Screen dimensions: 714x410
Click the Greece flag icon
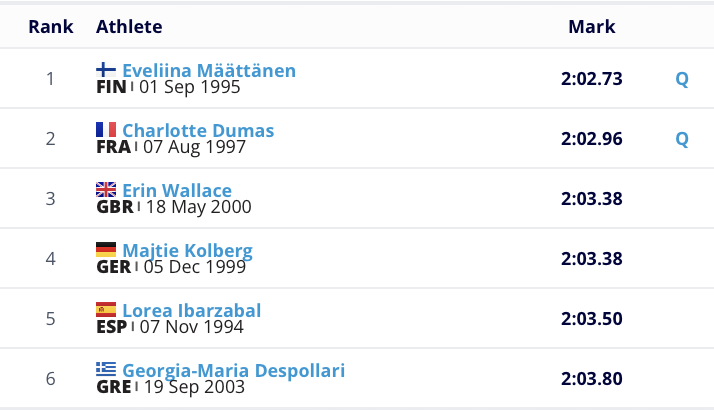(x=106, y=370)
